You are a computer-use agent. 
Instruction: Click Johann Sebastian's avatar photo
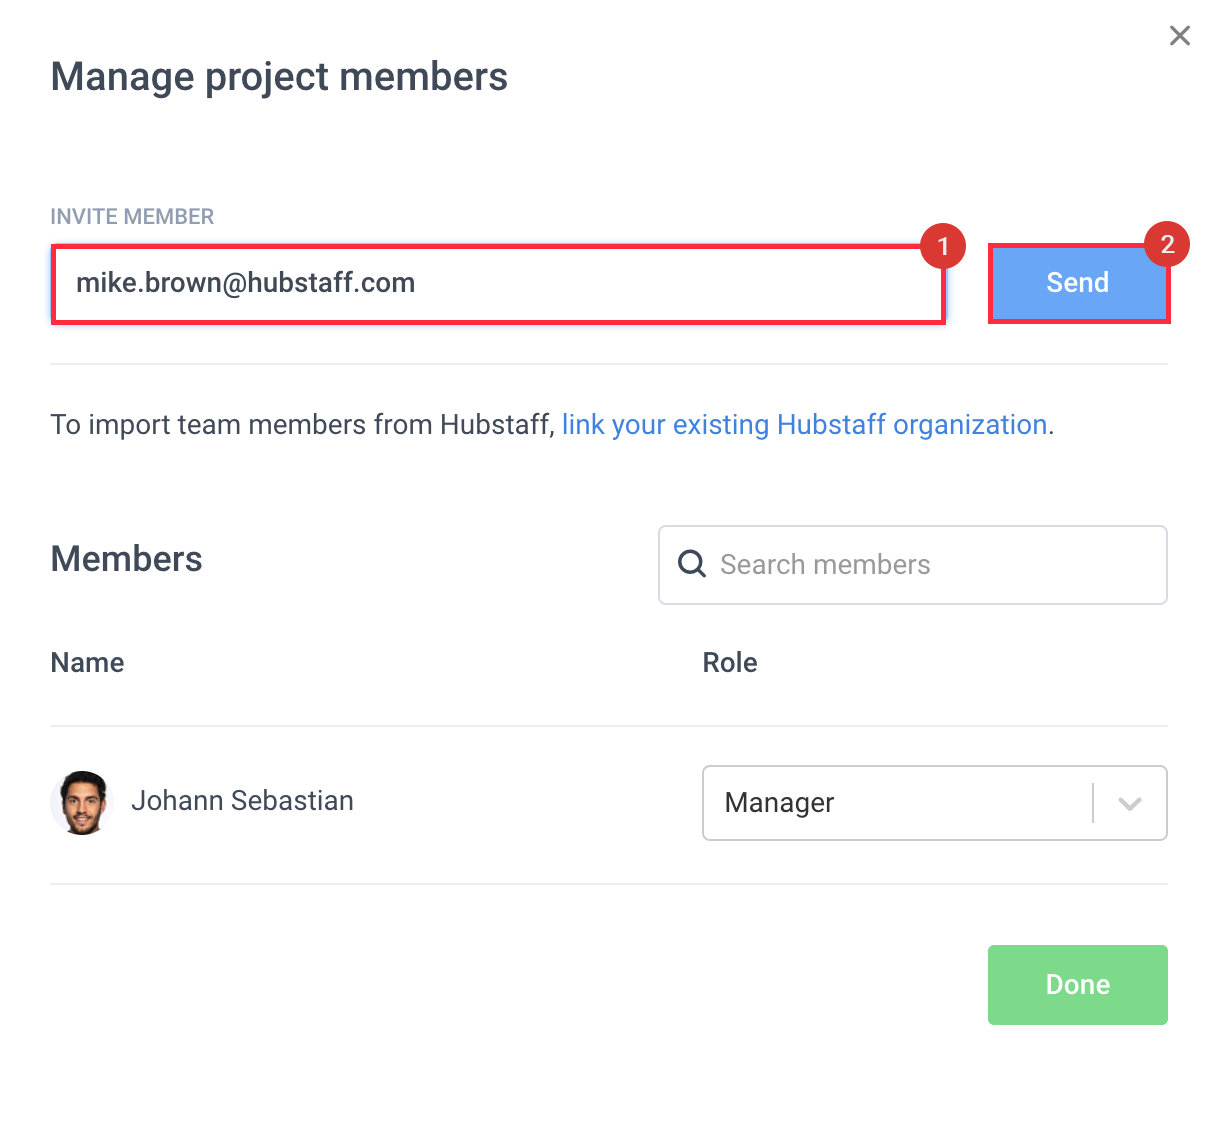pyautogui.click(x=82, y=802)
